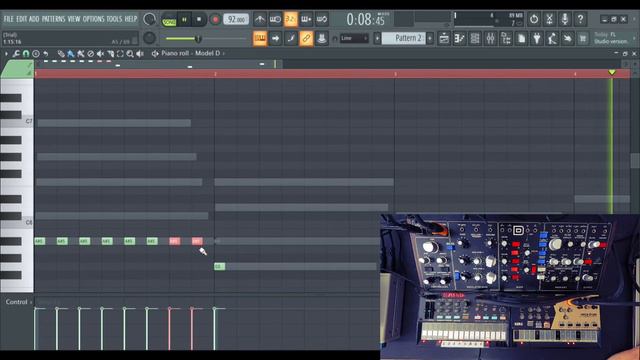Open the Pattern 2 selector
This screenshot has width=640, height=360.
[404, 38]
